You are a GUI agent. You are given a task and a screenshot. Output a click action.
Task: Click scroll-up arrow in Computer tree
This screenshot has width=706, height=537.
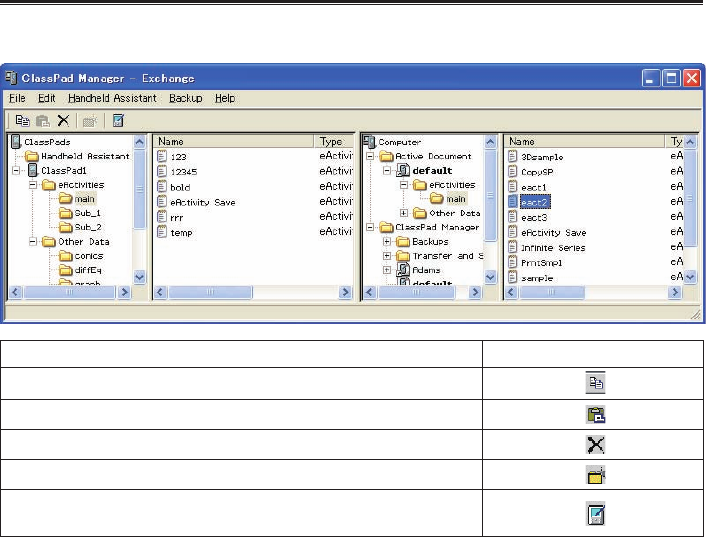click(490, 142)
